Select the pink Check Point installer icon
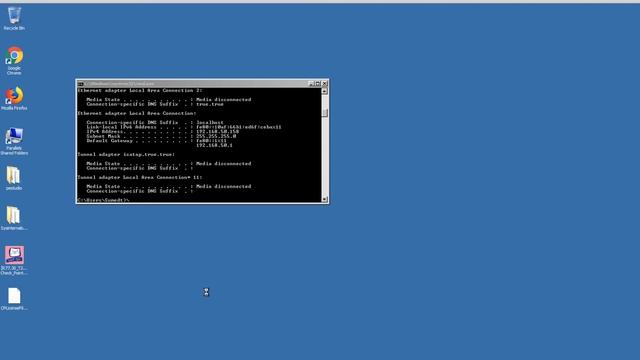Viewport: 640px width, 360px height. (14, 260)
